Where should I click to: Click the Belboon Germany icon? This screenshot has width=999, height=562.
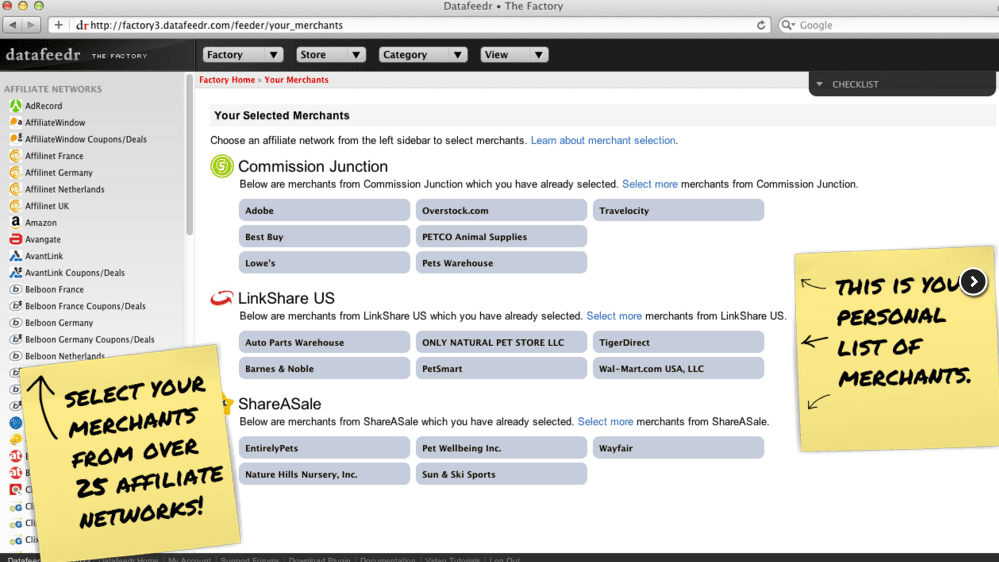pos(15,322)
